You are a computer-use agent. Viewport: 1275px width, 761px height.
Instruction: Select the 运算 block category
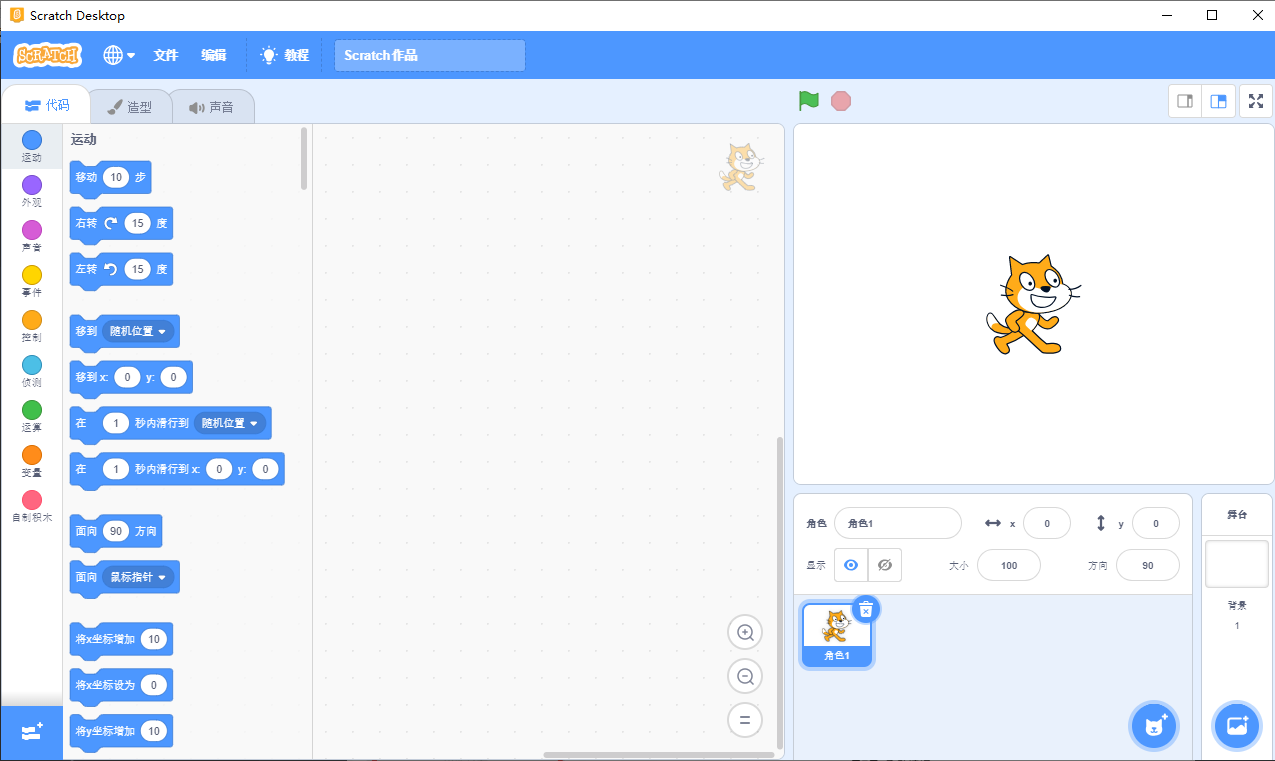(32, 416)
